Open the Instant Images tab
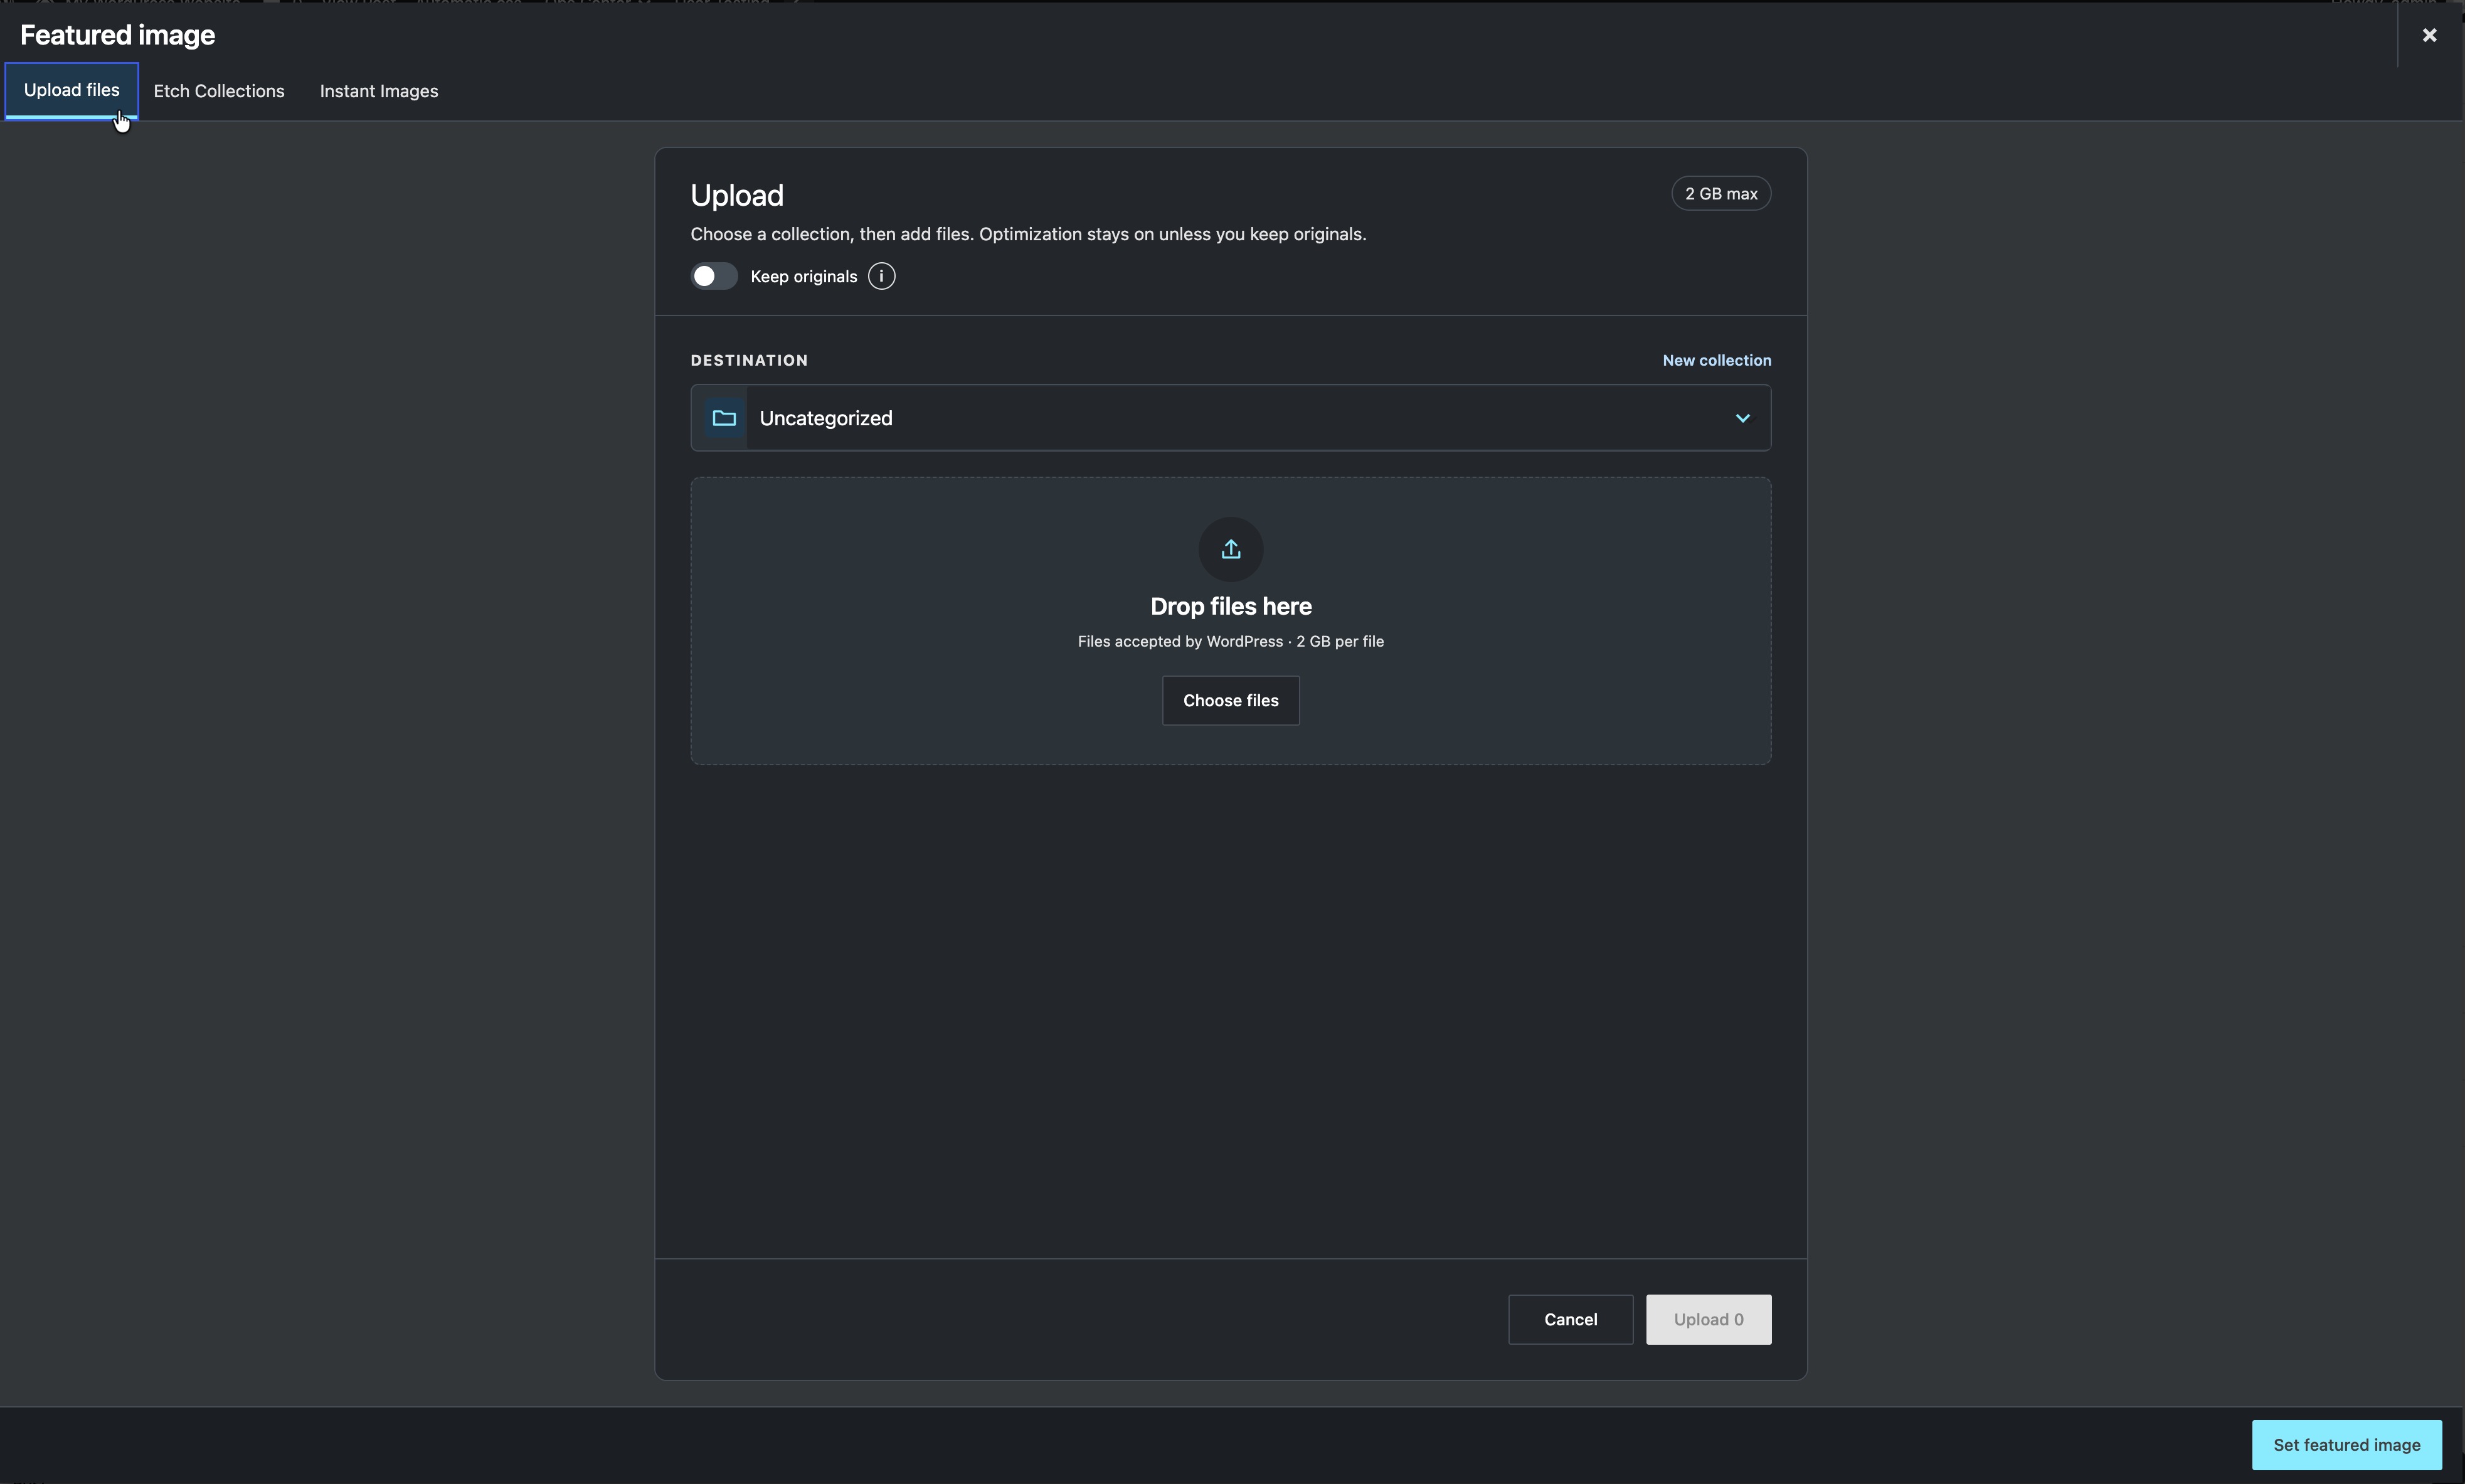 pyautogui.click(x=379, y=91)
